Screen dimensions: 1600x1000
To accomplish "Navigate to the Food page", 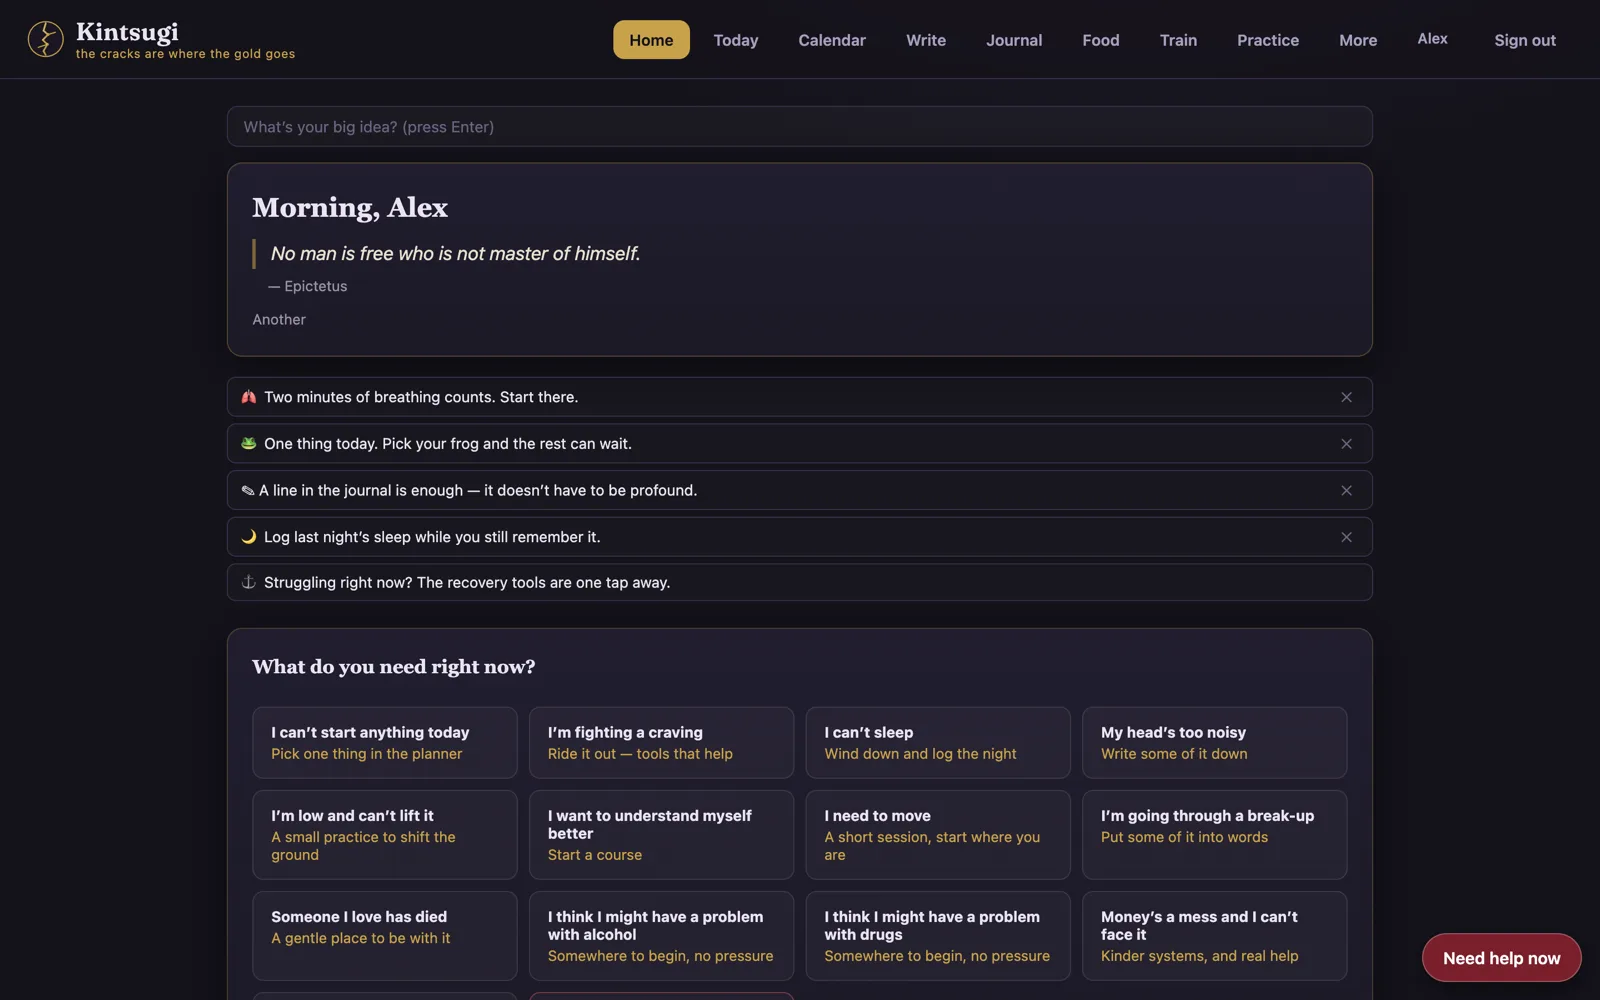I will point(1101,40).
